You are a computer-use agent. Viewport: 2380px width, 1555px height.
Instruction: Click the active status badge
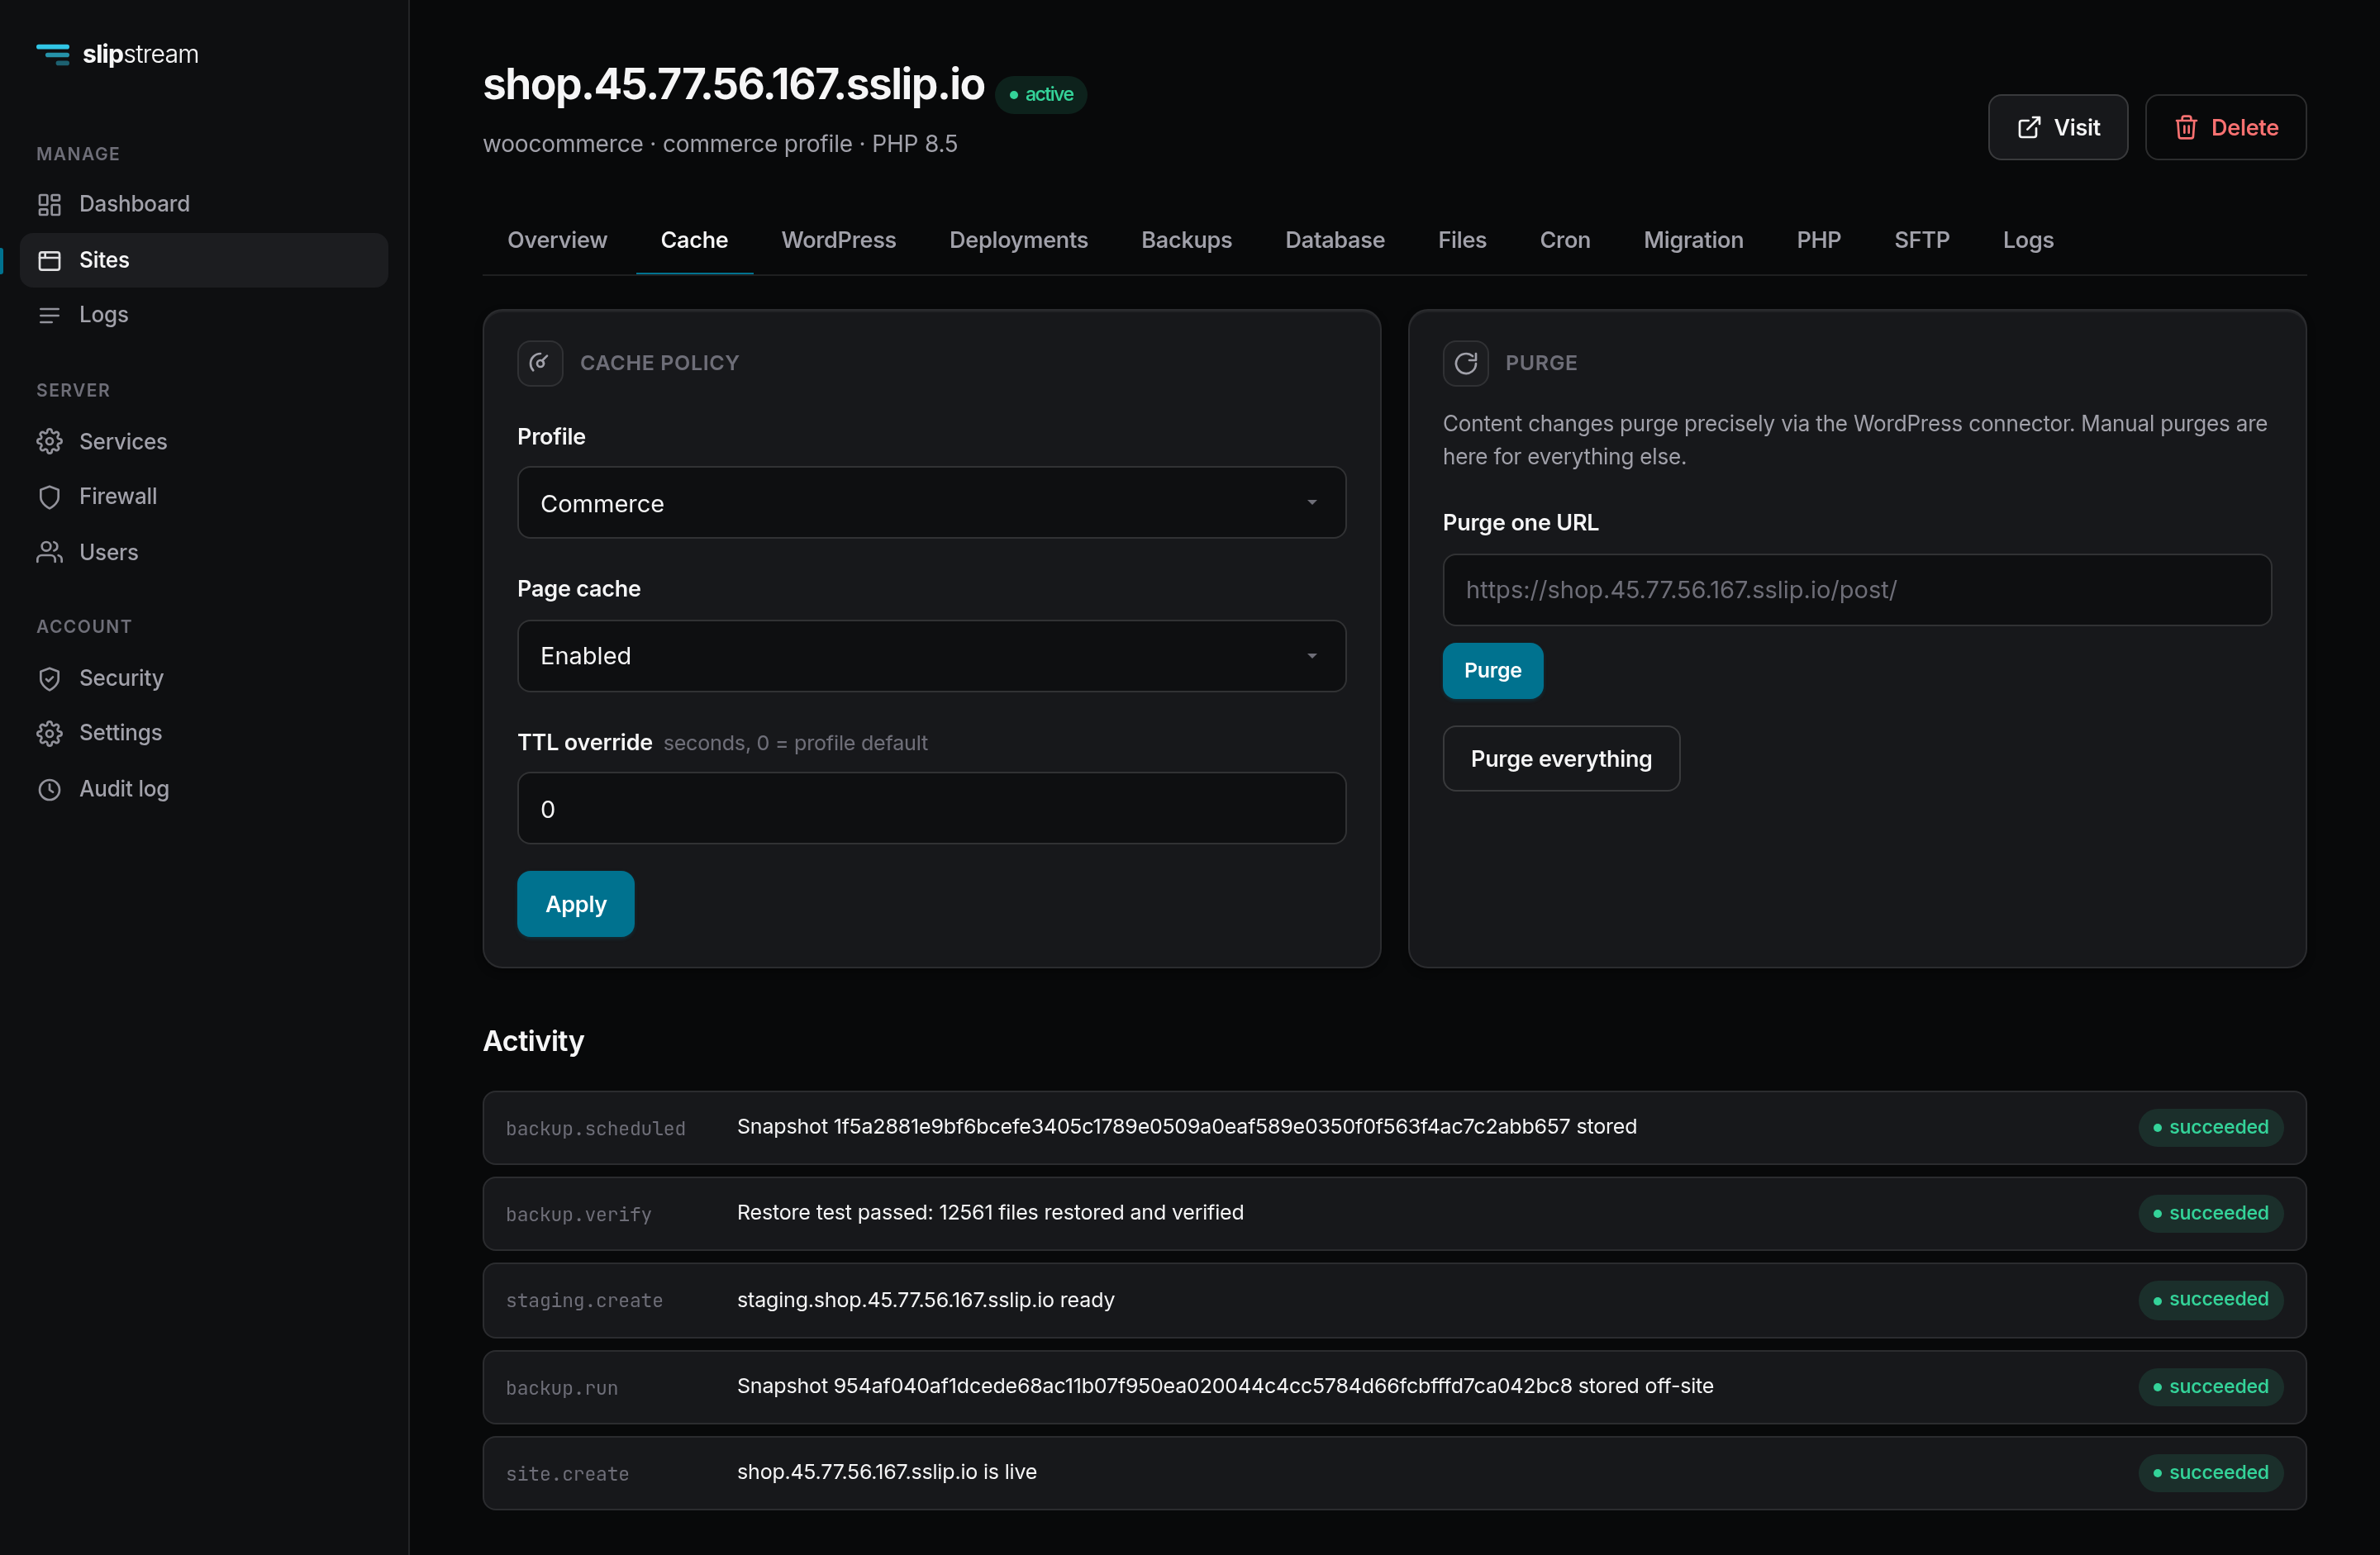pos(1040,95)
